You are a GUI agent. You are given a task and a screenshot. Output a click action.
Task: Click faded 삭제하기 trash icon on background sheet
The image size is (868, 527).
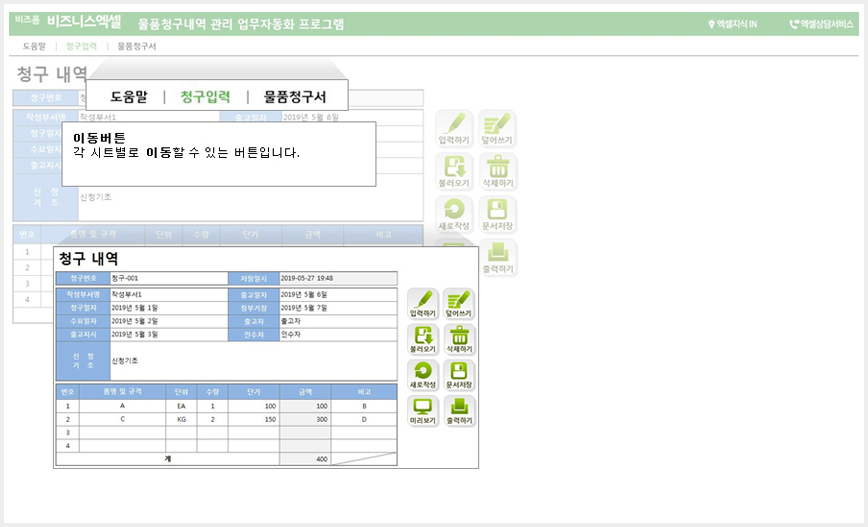tap(498, 172)
